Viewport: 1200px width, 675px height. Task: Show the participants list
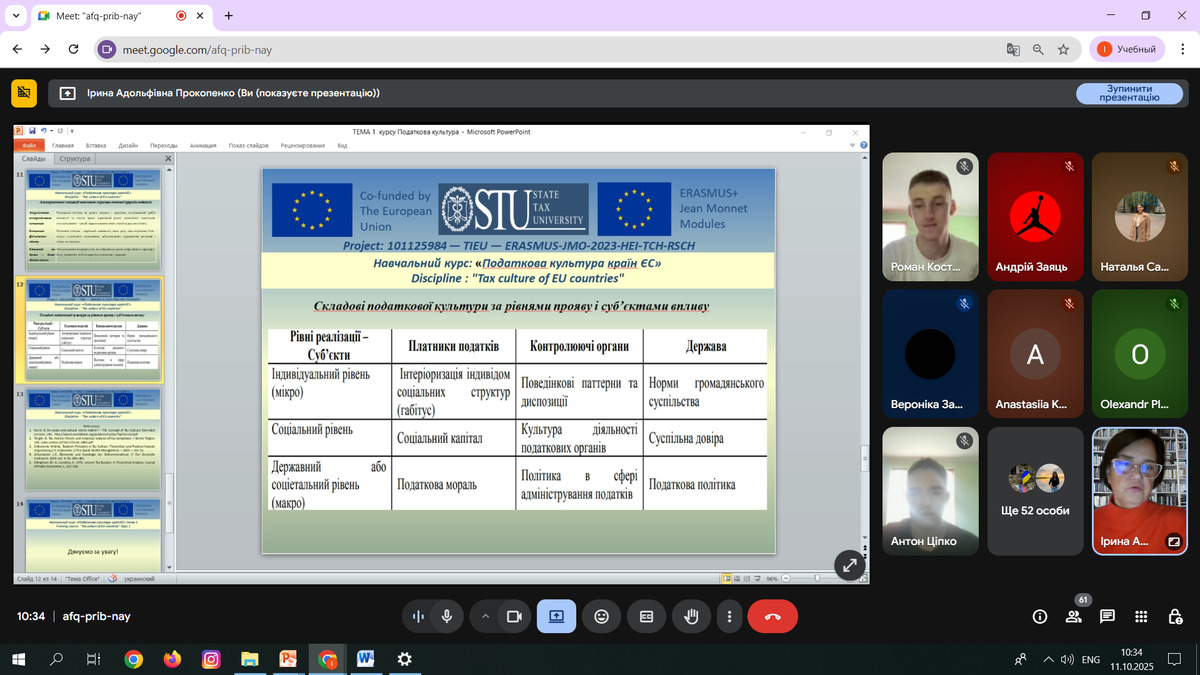(x=1073, y=617)
